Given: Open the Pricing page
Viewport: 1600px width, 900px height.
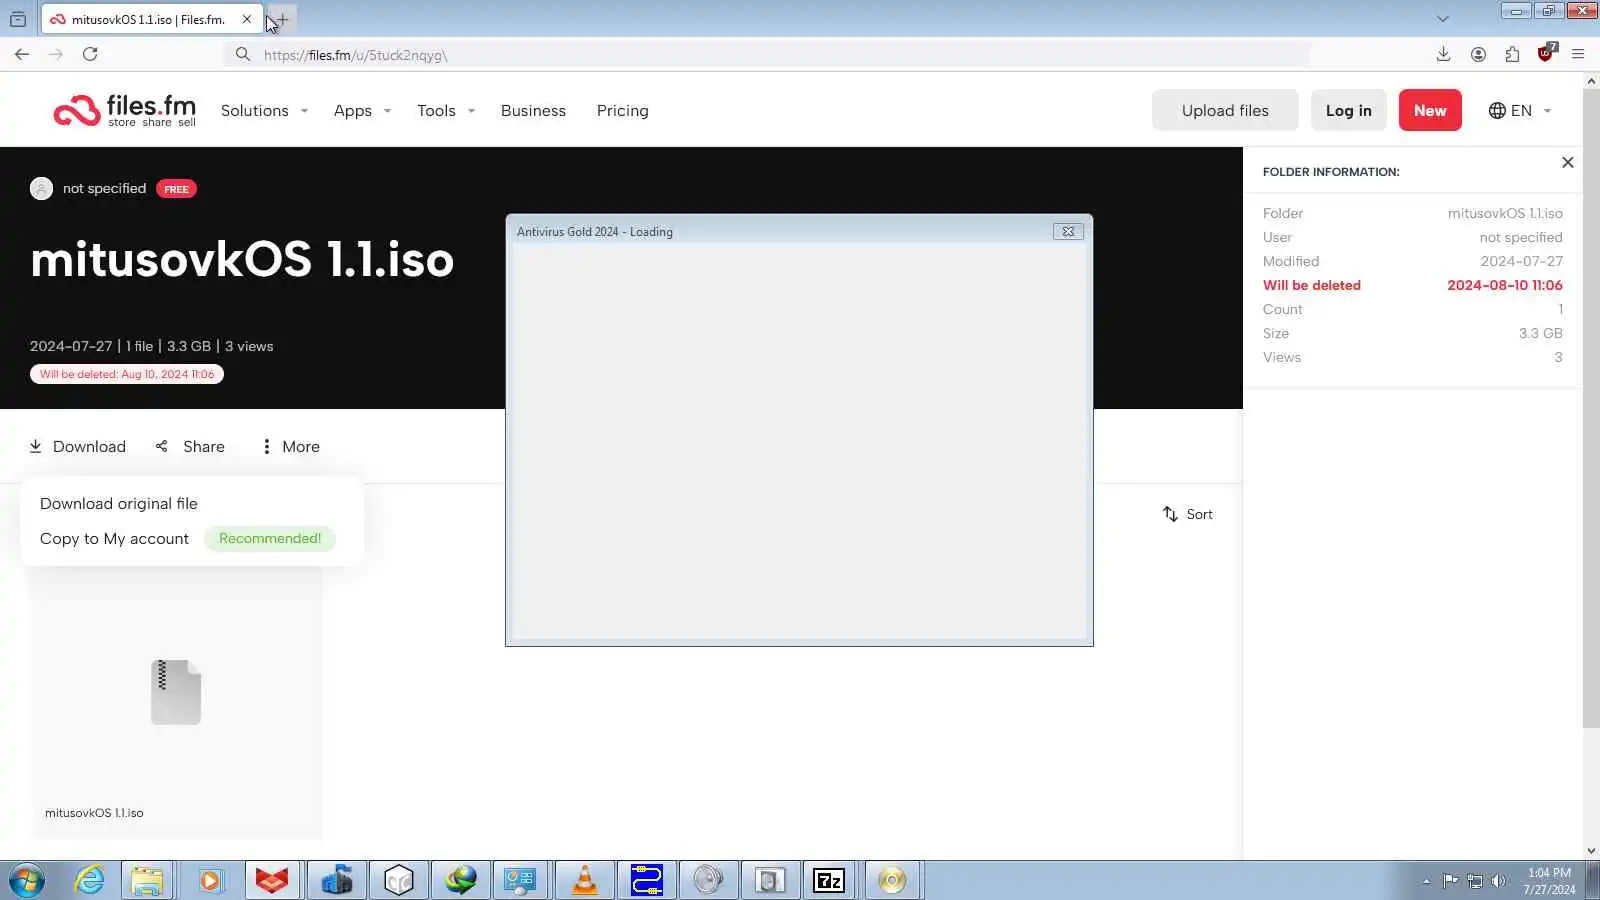Looking at the screenshot, I should point(622,110).
